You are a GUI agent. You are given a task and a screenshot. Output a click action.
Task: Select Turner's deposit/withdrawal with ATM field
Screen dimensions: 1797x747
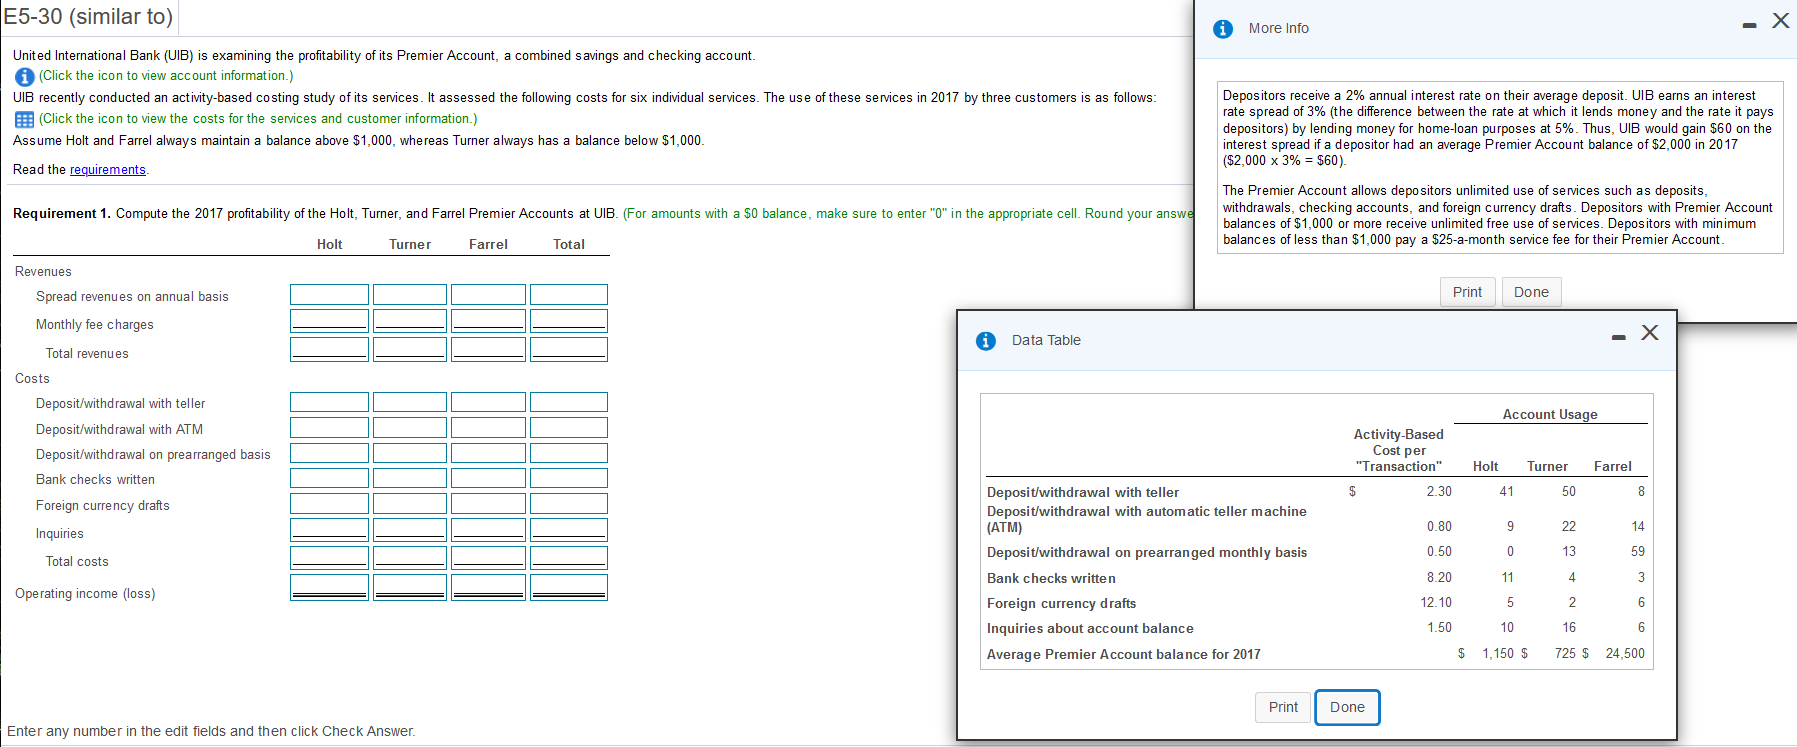[x=410, y=428]
